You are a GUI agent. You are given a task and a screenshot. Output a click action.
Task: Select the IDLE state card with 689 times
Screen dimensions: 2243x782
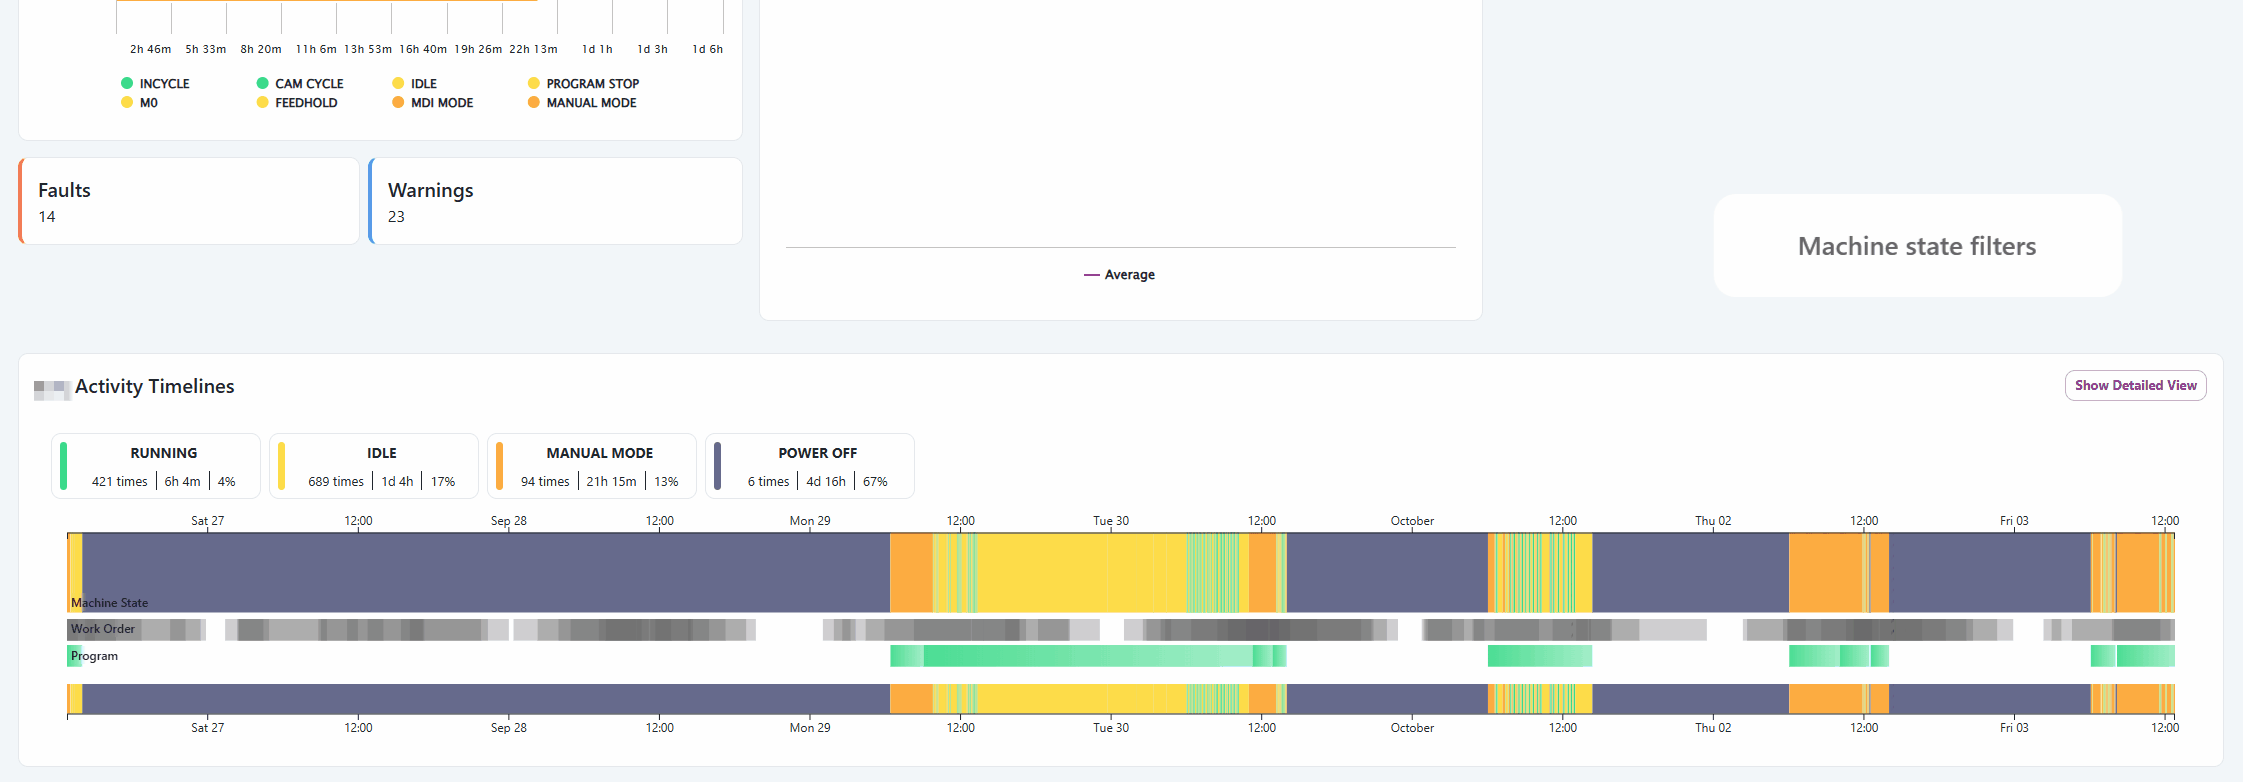[x=374, y=466]
